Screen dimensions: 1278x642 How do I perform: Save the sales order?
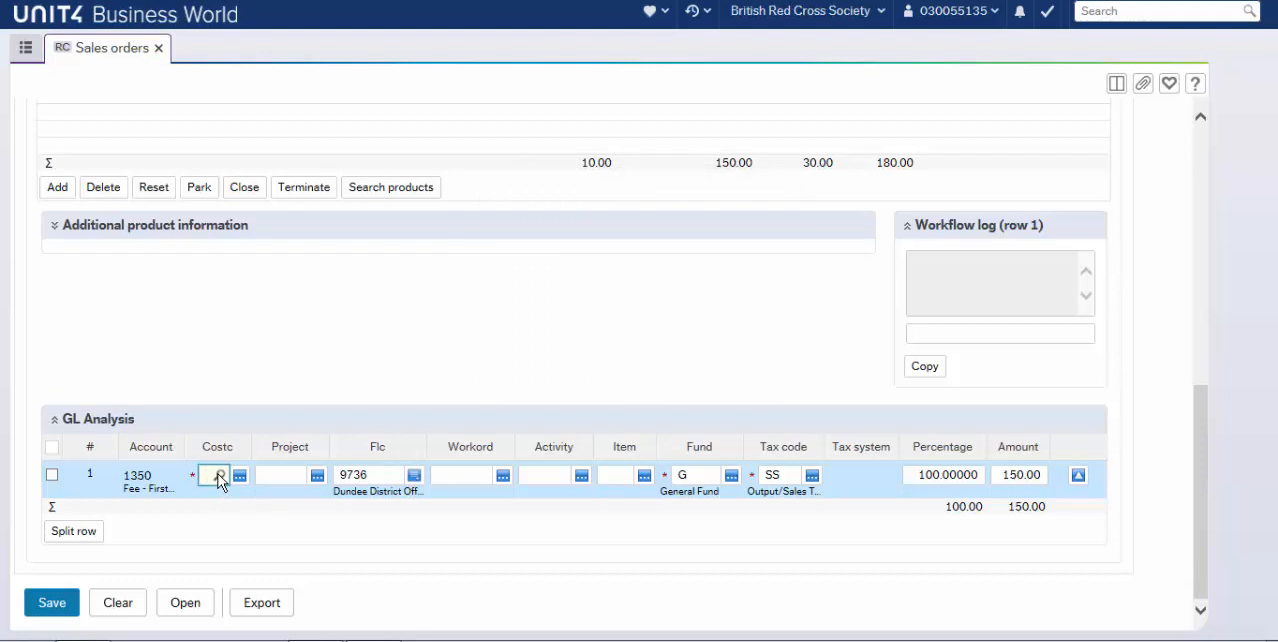coord(52,603)
